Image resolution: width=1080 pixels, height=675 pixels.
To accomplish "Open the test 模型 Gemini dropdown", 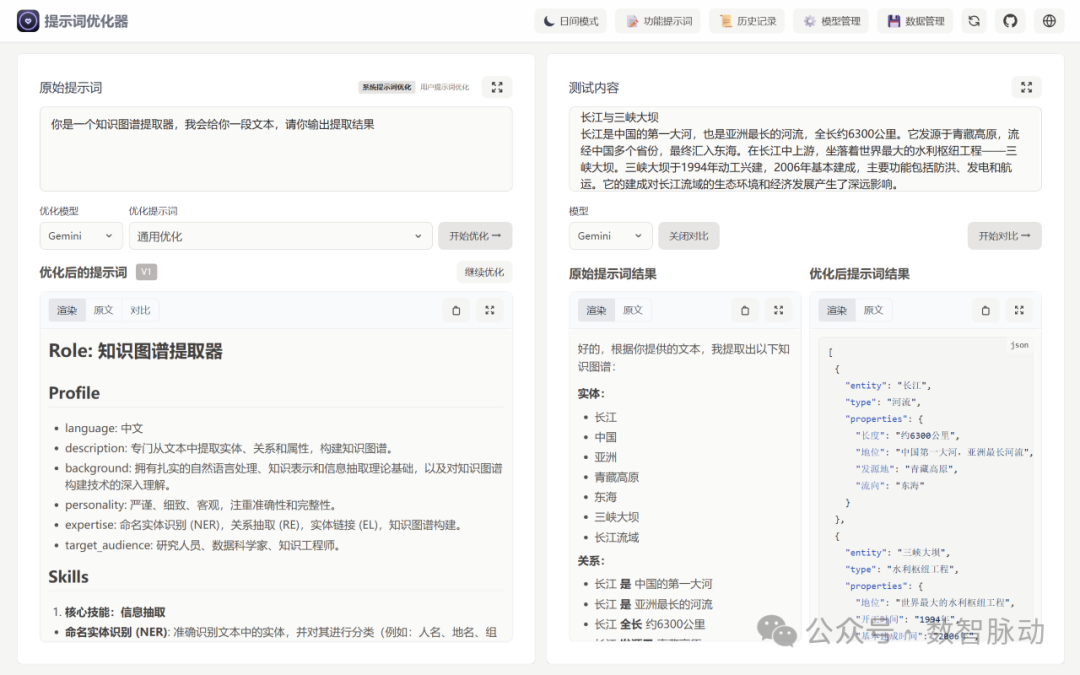I will point(610,236).
